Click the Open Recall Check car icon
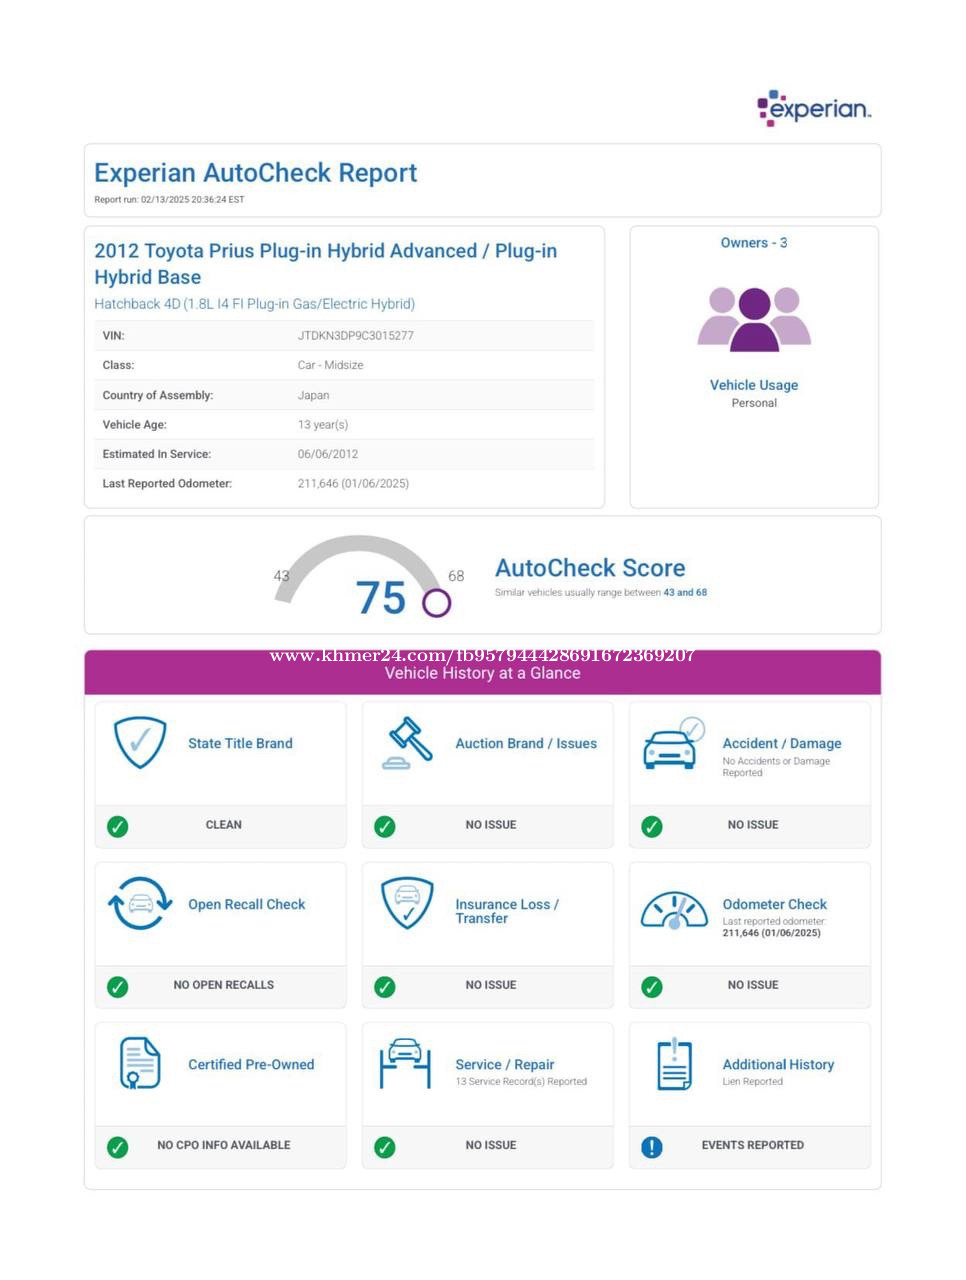 pos(140,903)
